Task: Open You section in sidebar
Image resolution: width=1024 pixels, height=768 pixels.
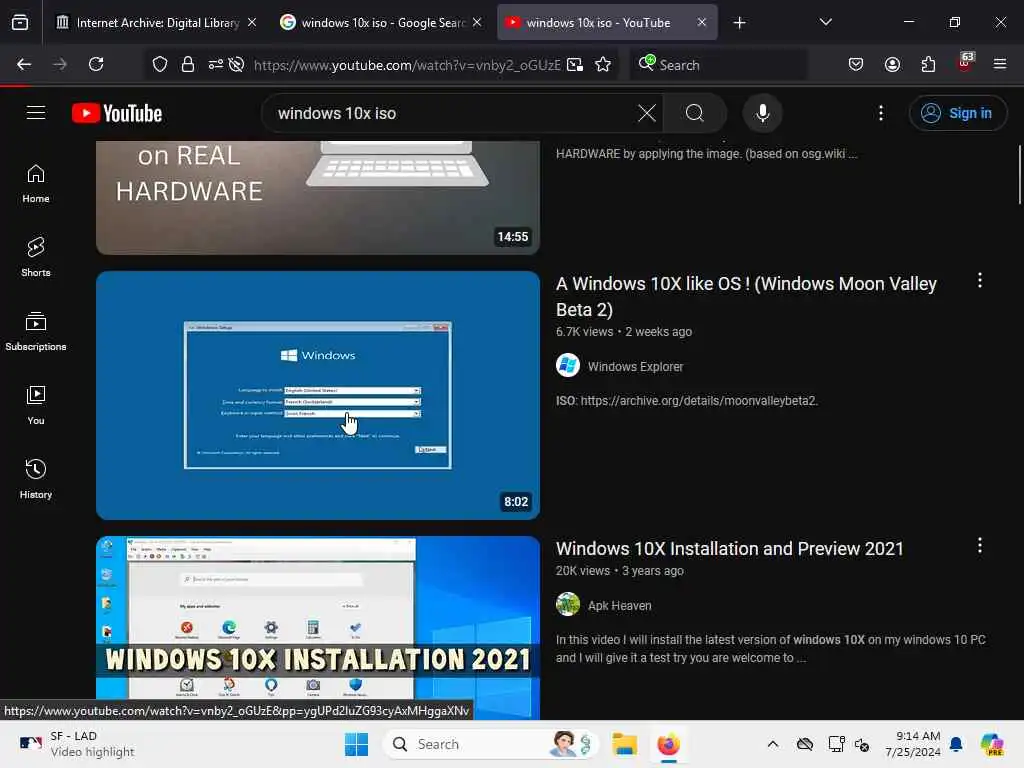Action: pyautogui.click(x=36, y=406)
